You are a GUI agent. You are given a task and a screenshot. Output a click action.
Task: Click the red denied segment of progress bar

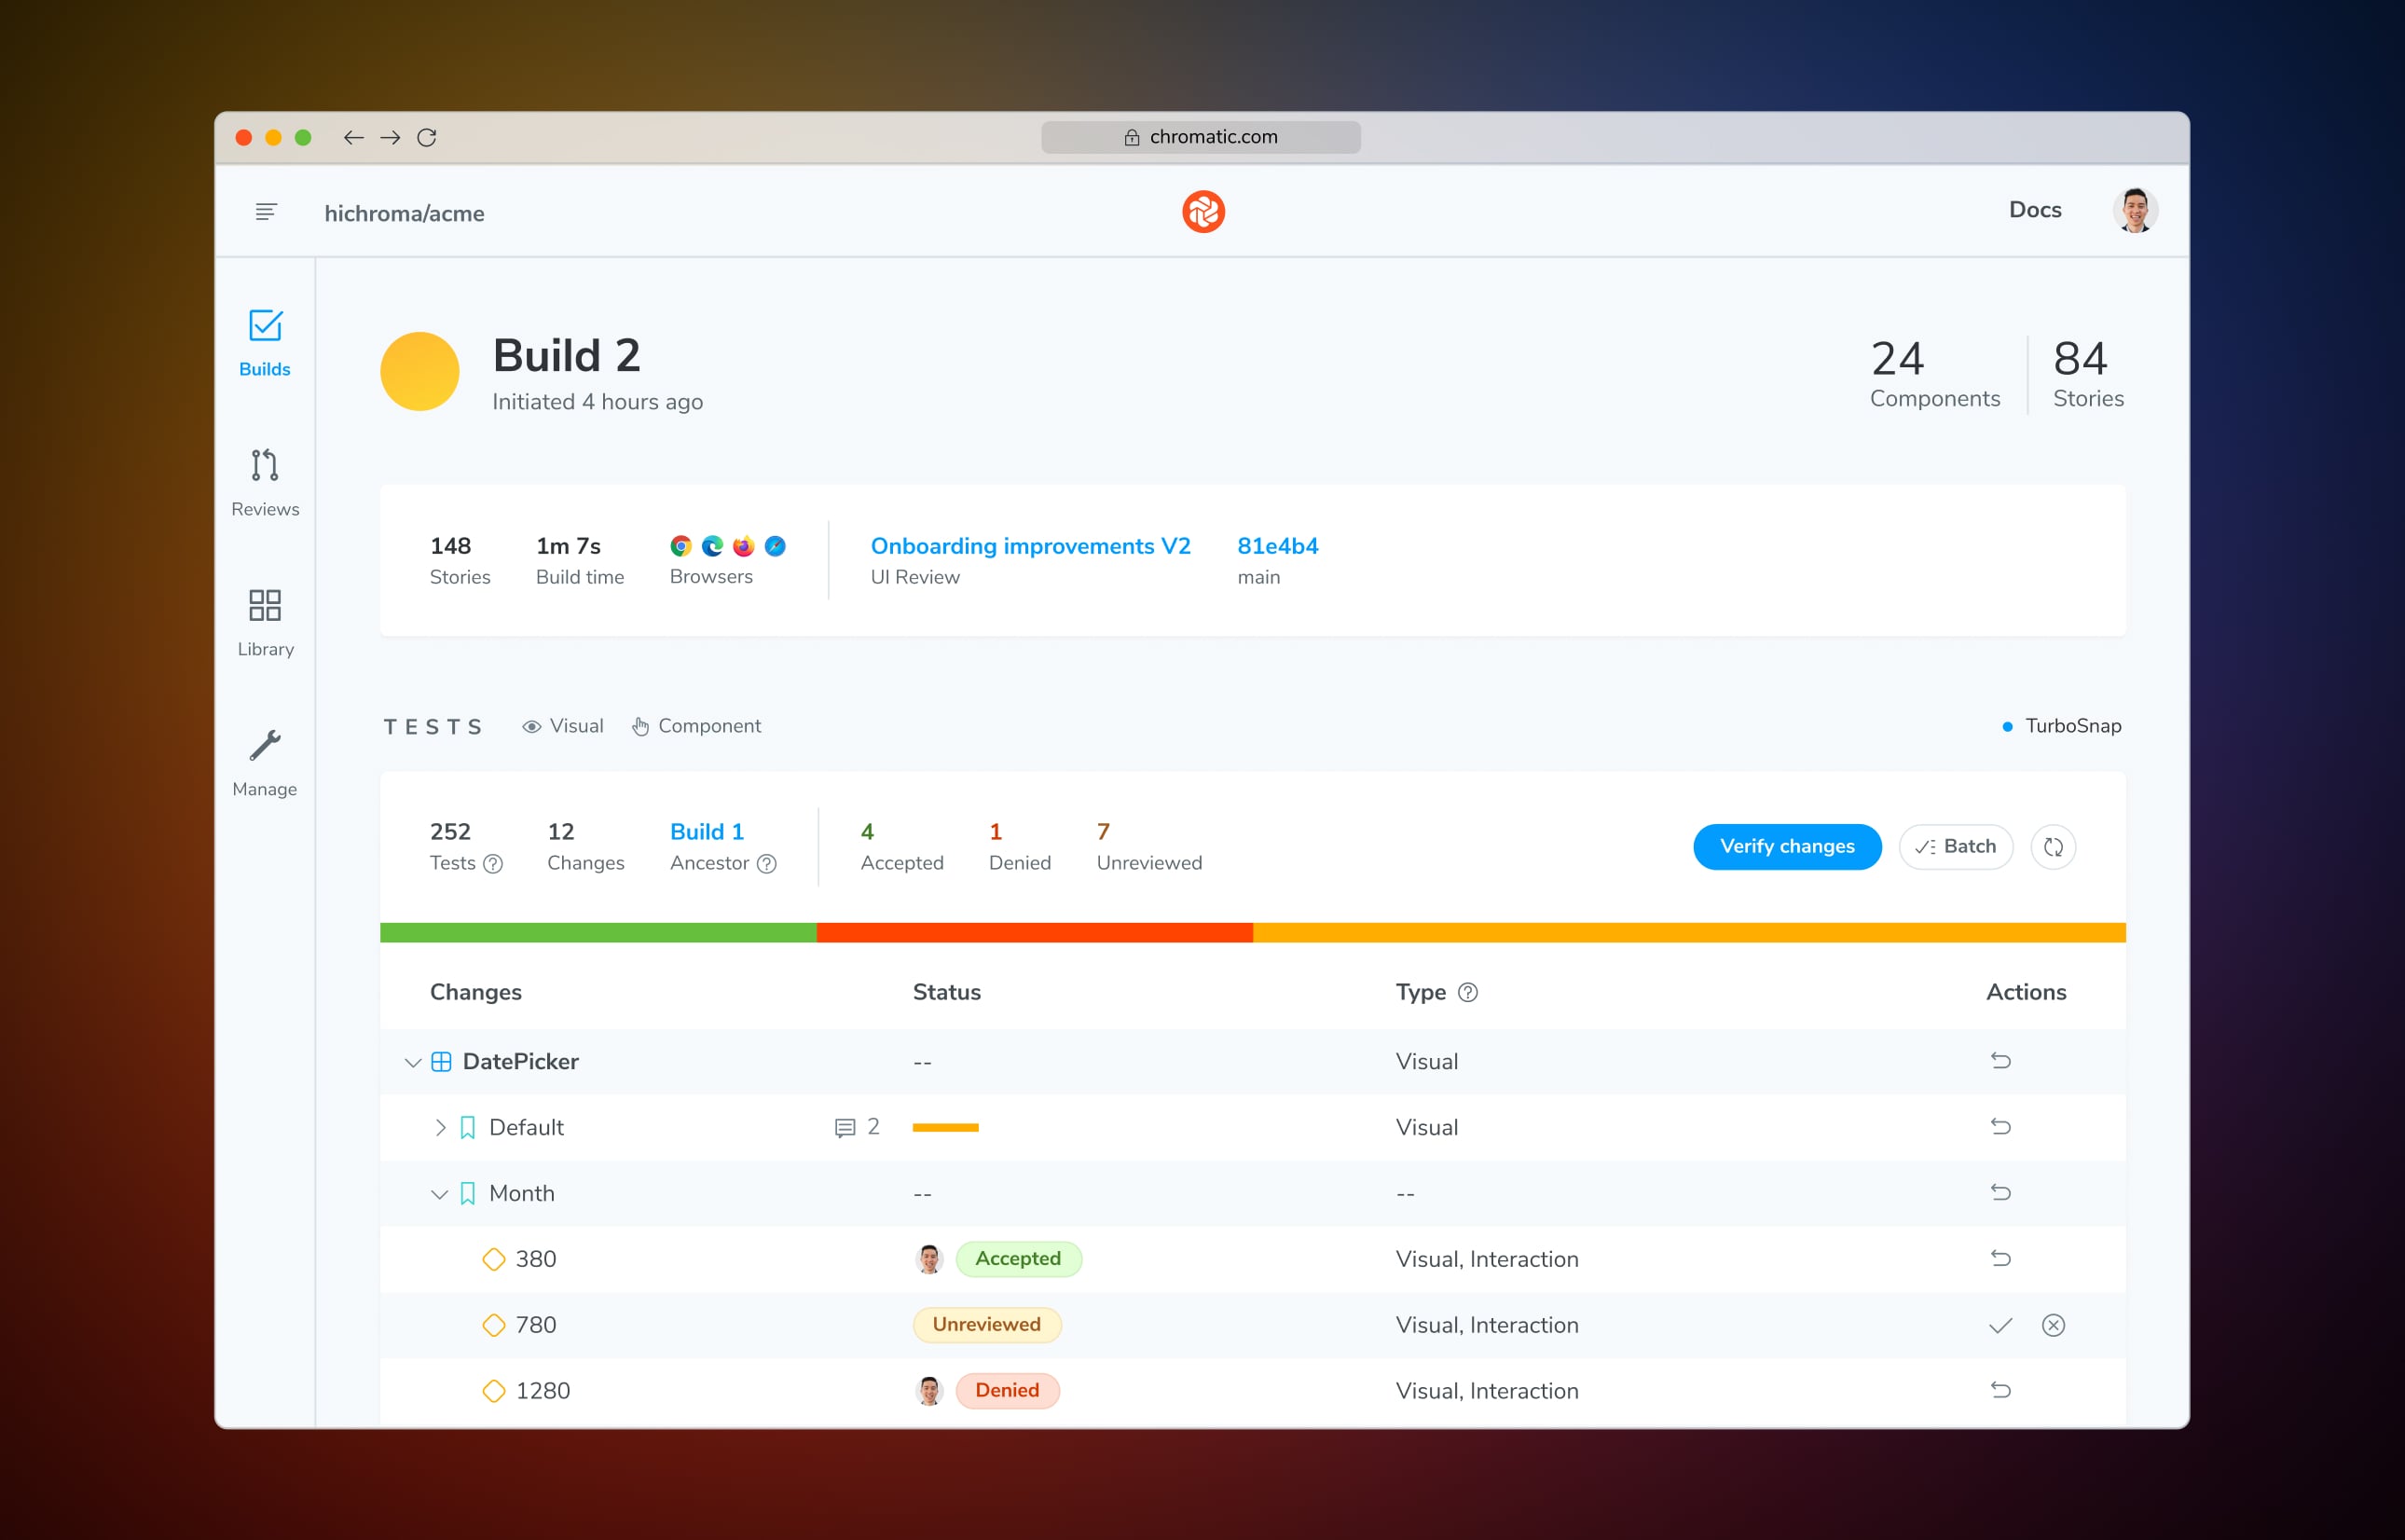click(x=1034, y=933)
